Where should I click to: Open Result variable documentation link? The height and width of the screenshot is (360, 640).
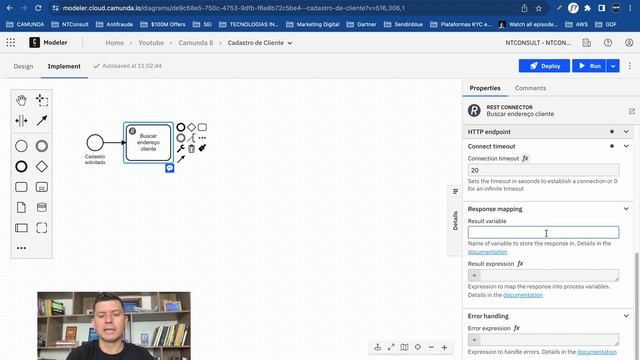point(487,252)
